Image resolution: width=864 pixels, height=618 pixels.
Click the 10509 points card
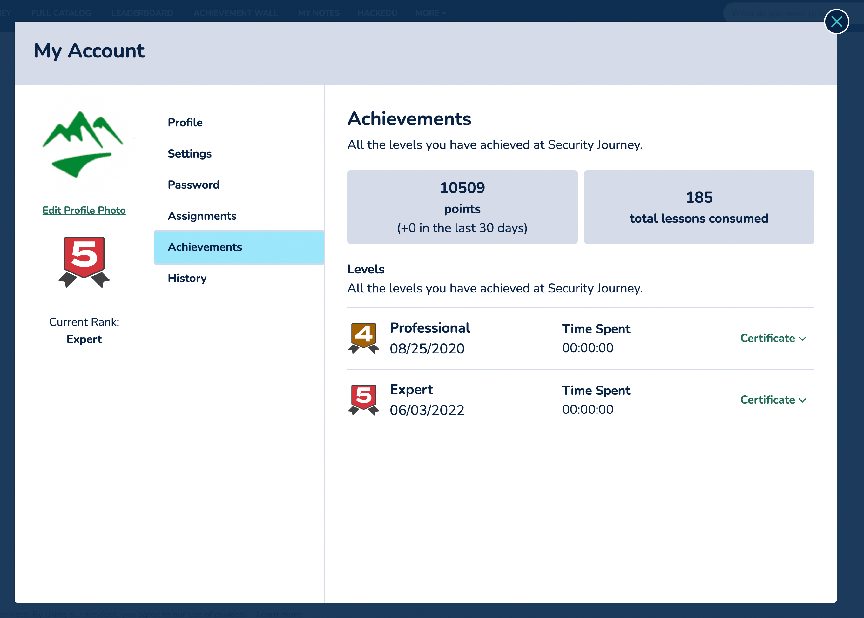[462, 207]
